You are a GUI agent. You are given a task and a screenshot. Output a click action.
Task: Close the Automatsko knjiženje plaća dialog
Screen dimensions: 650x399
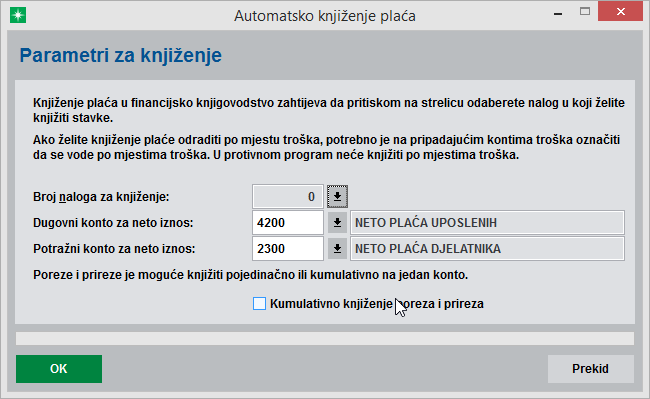coord(621,12)
